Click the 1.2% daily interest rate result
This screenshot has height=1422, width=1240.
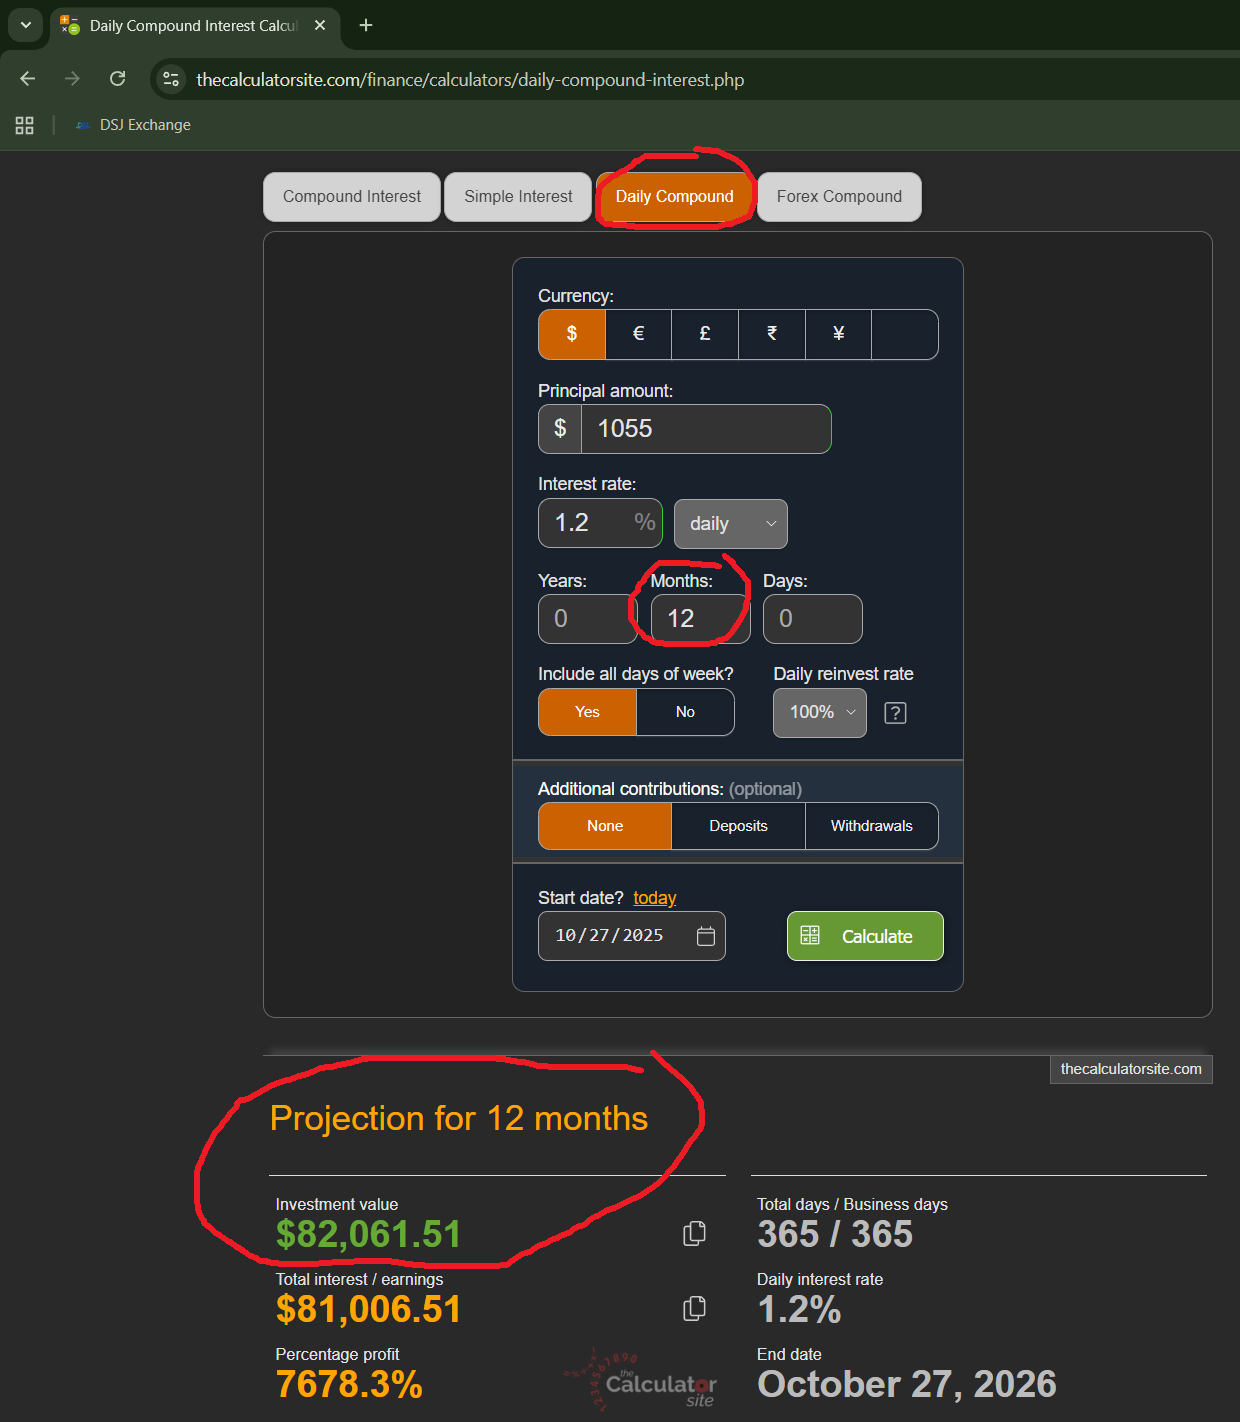click(799, 1309)
